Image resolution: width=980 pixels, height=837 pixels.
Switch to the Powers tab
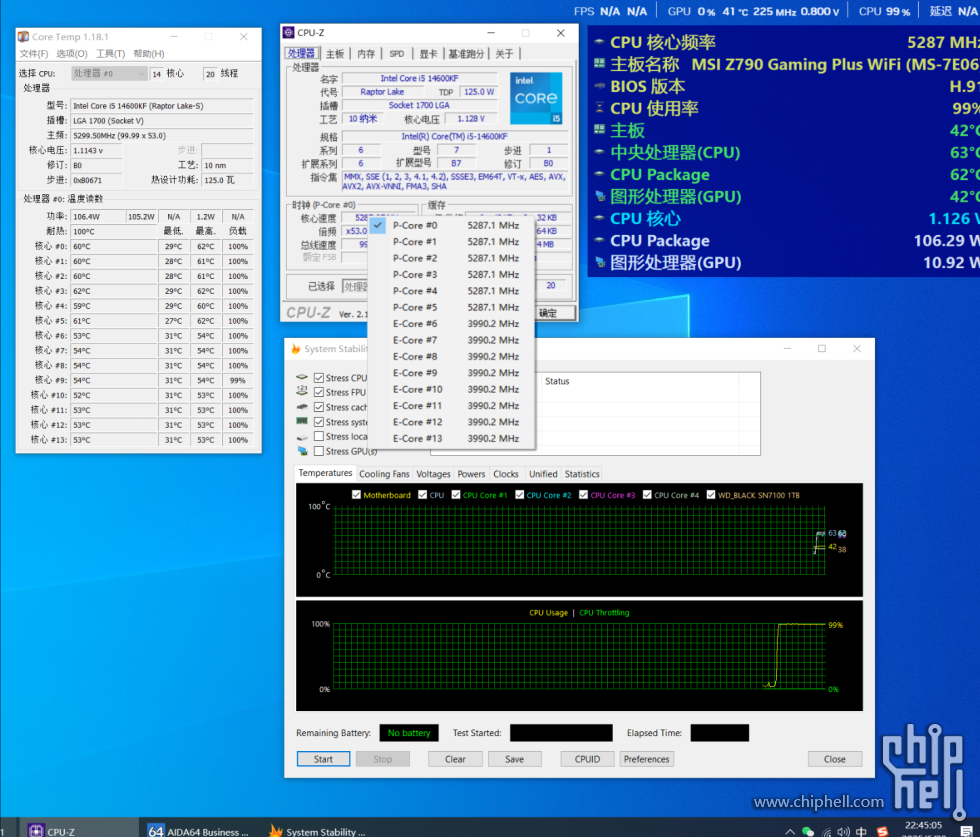471,474
